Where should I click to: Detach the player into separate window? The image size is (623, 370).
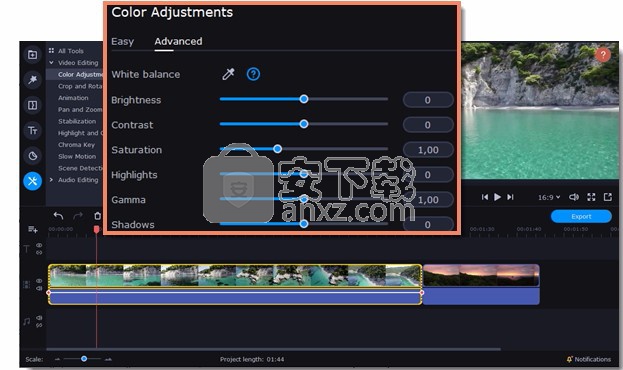pos(608,197)
